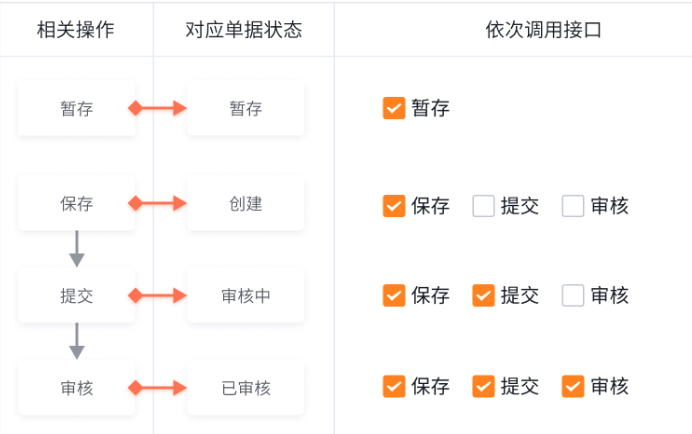
Task: Uncheck the 暂存 interface checkbox
Action: [394, 108]
